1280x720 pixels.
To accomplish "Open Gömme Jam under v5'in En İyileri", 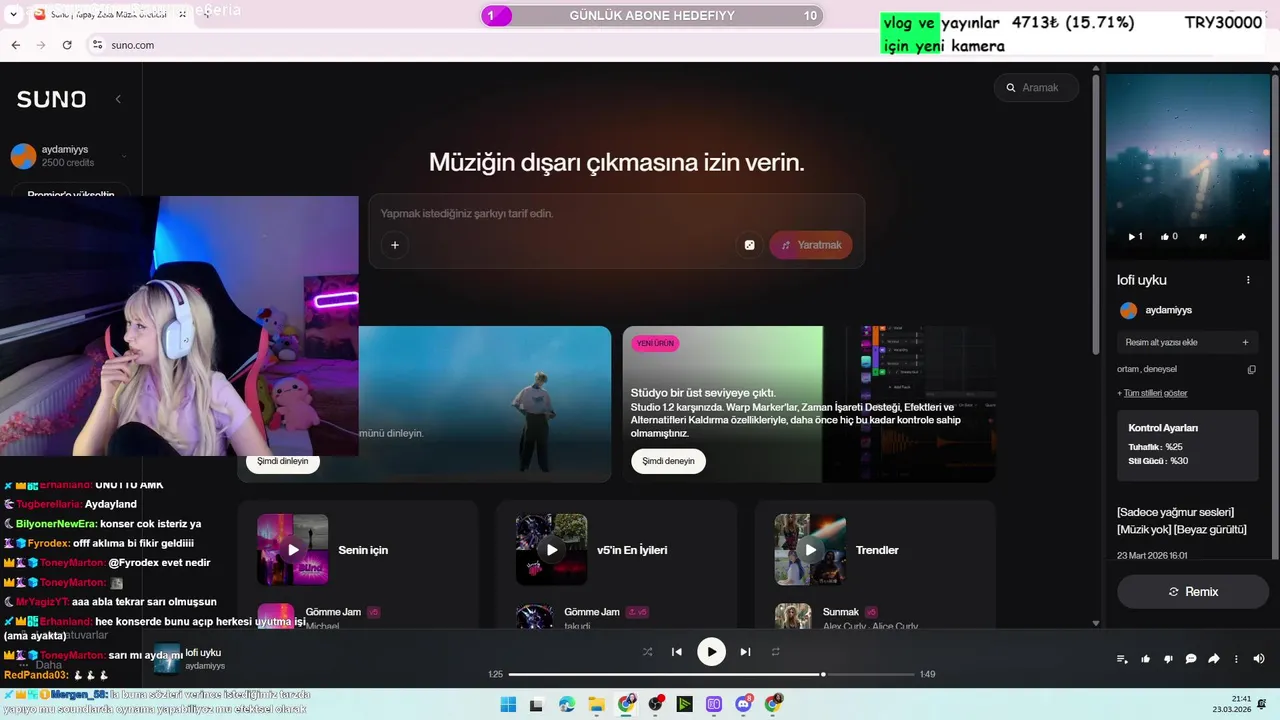I will pyautogui.click(x=592, y=612).
